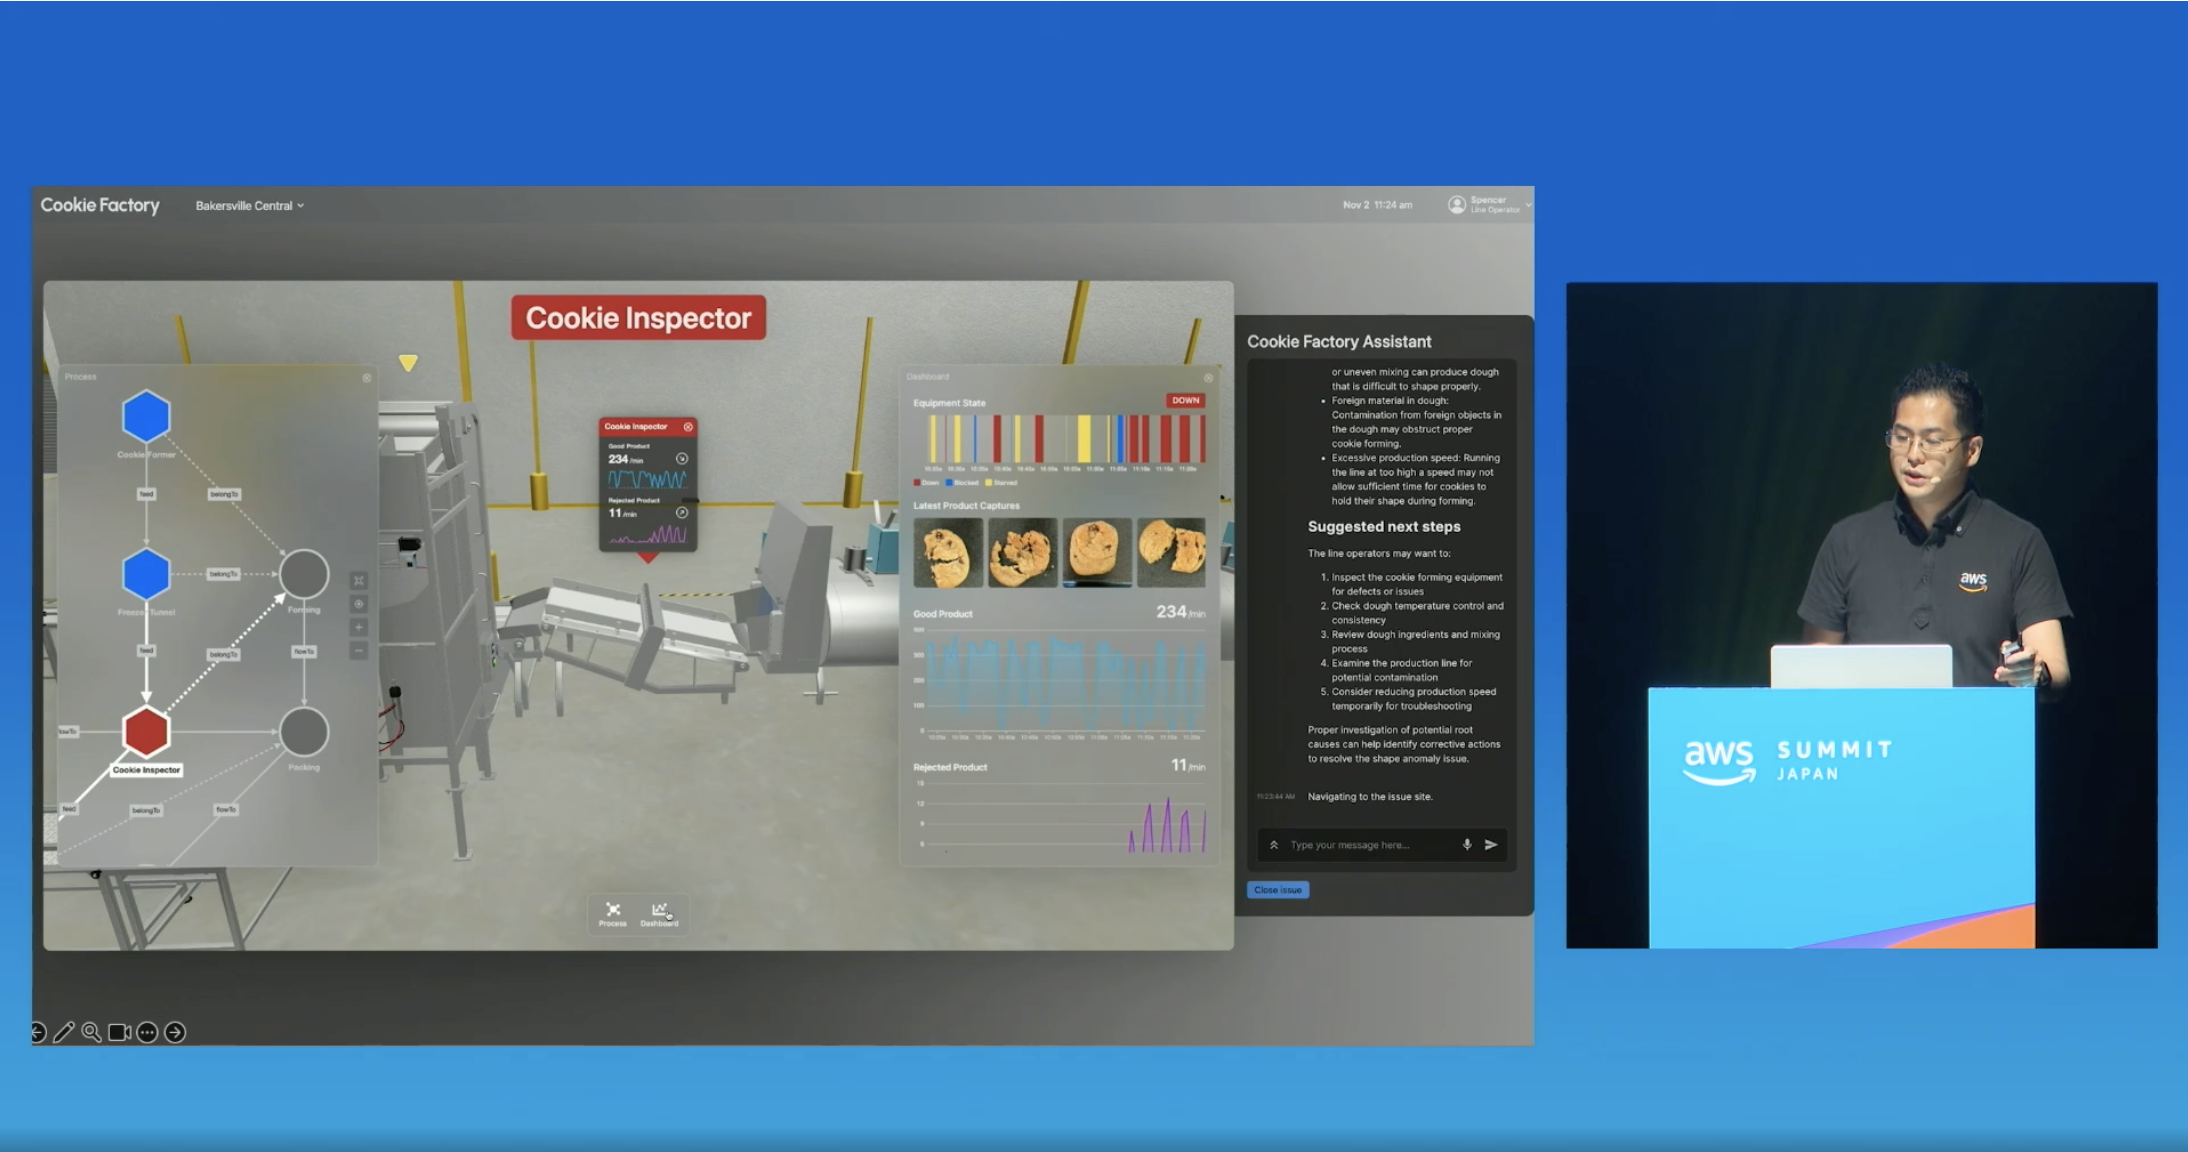The image size is (2188, 1152).
Task: Click the video camera icon
Action: [119, 1032]
